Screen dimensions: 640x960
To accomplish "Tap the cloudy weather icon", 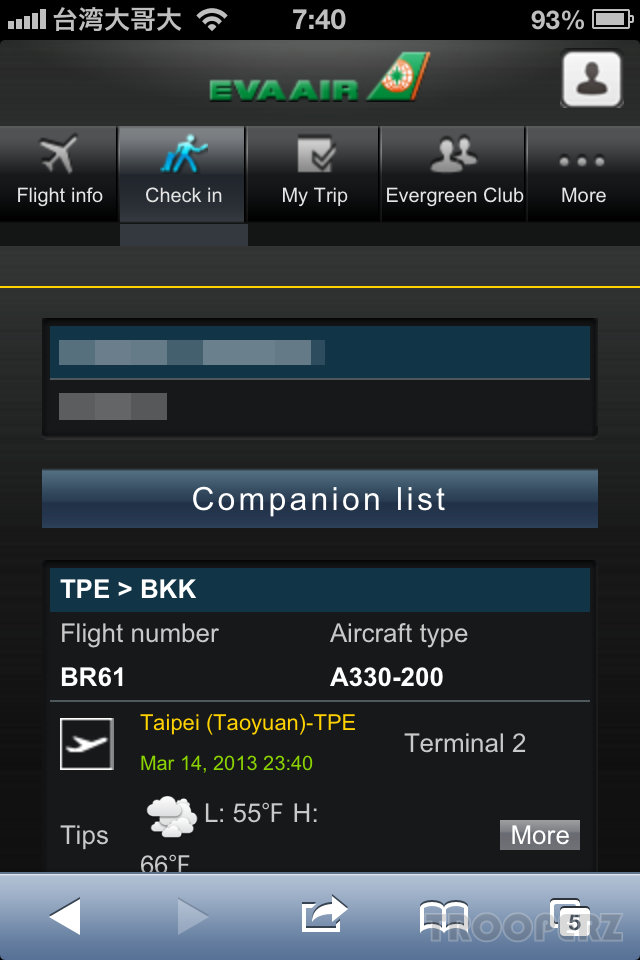I will pyautogui.click(x=171, y=817).
